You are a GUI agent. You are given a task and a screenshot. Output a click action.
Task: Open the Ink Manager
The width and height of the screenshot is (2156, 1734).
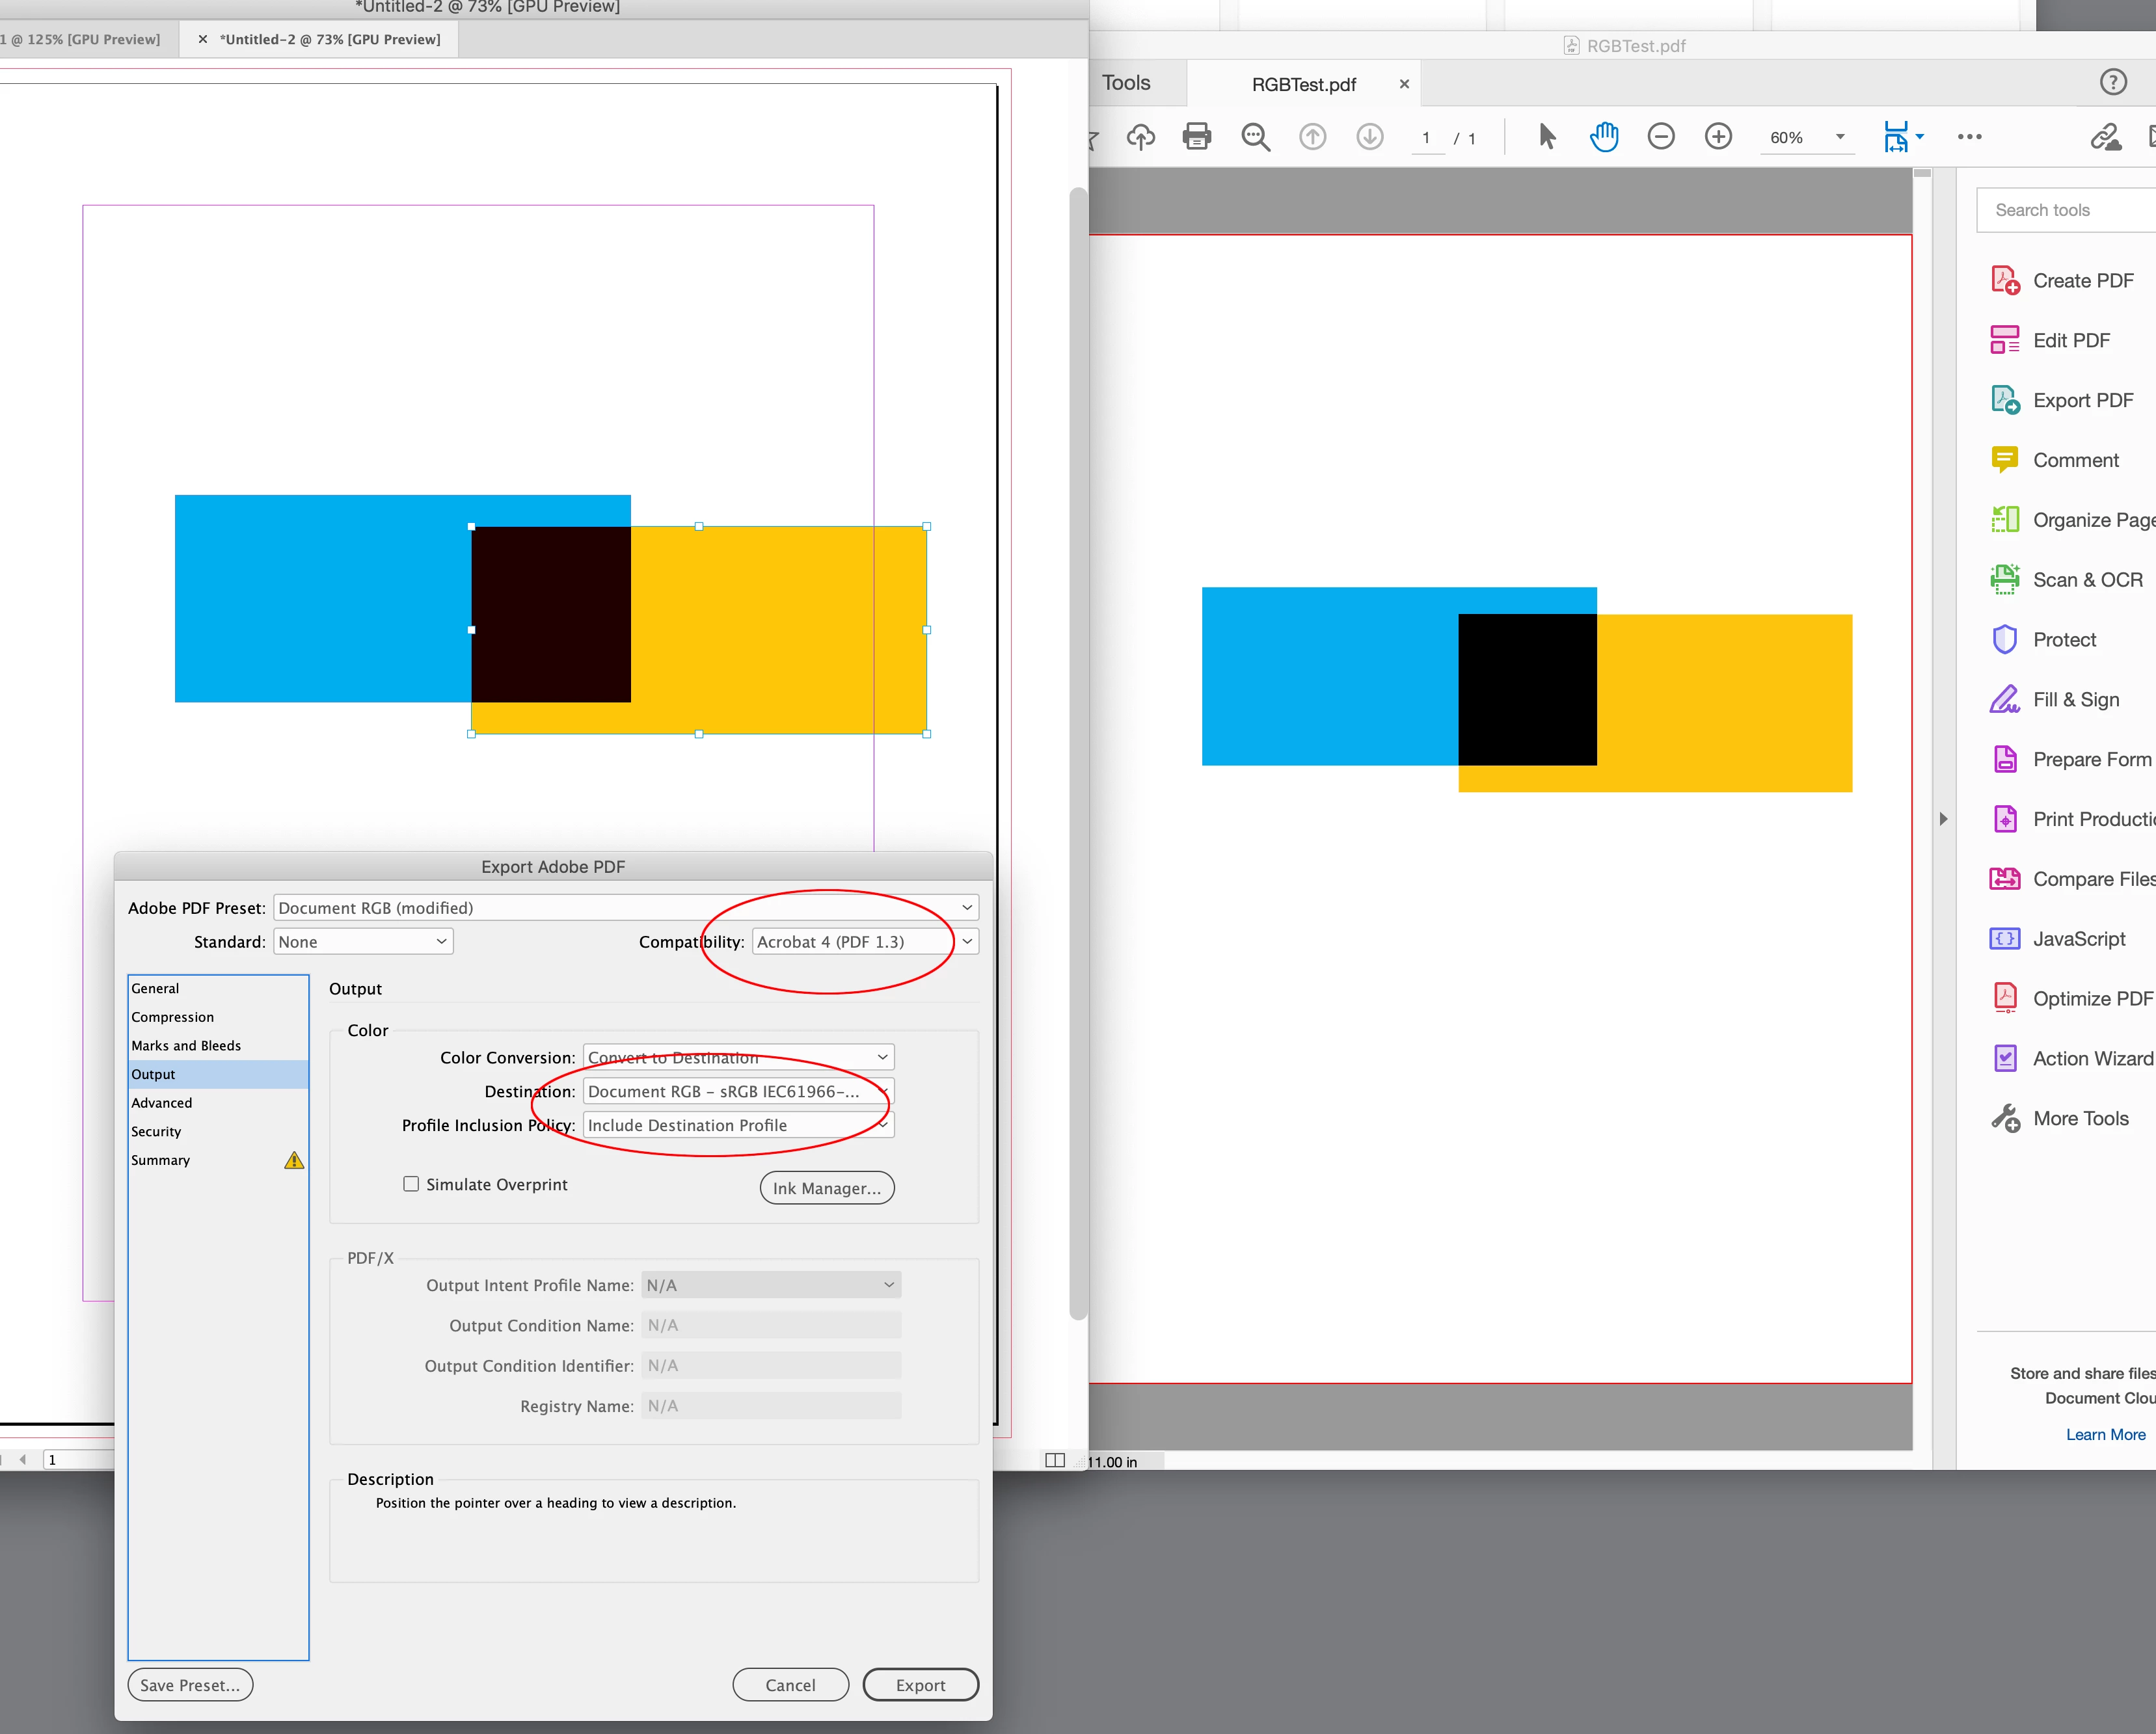[826, 1188]
